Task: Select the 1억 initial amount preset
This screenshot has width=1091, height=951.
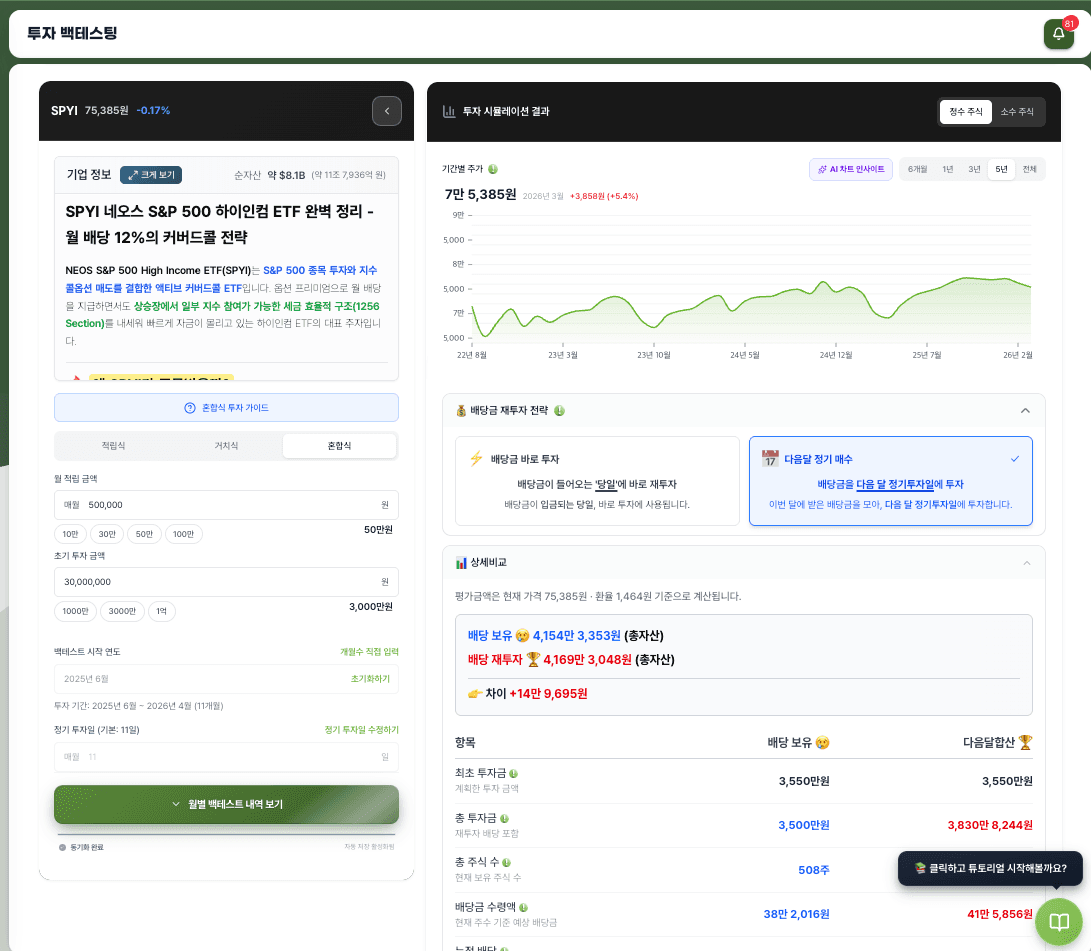Action: click(x=161, y=612)
